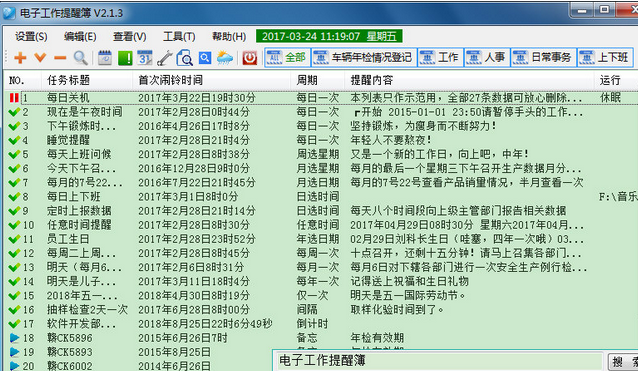Select the 任意时间提醒 task title
This screenshot has width=638, height=371.
79,225
